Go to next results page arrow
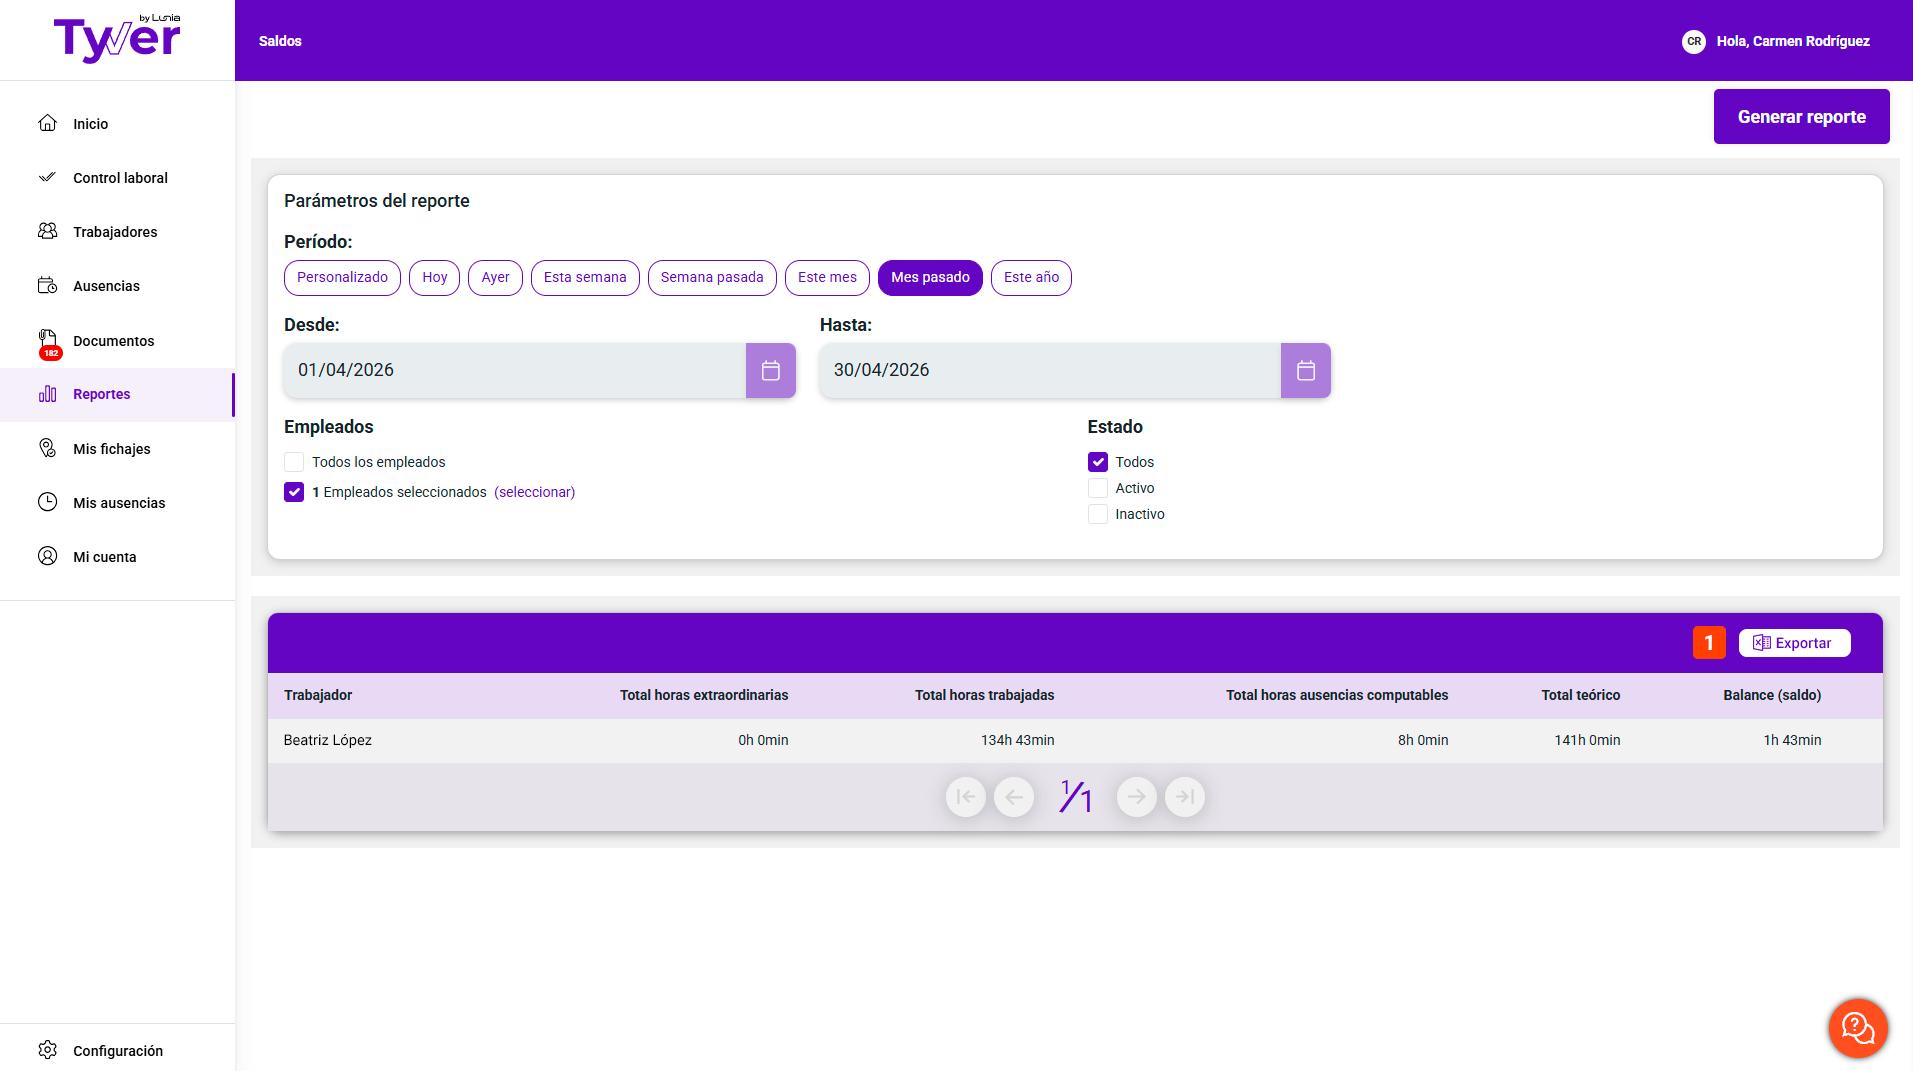The width and height of the screenshot is (1913, 1071). pos(1136,797)
